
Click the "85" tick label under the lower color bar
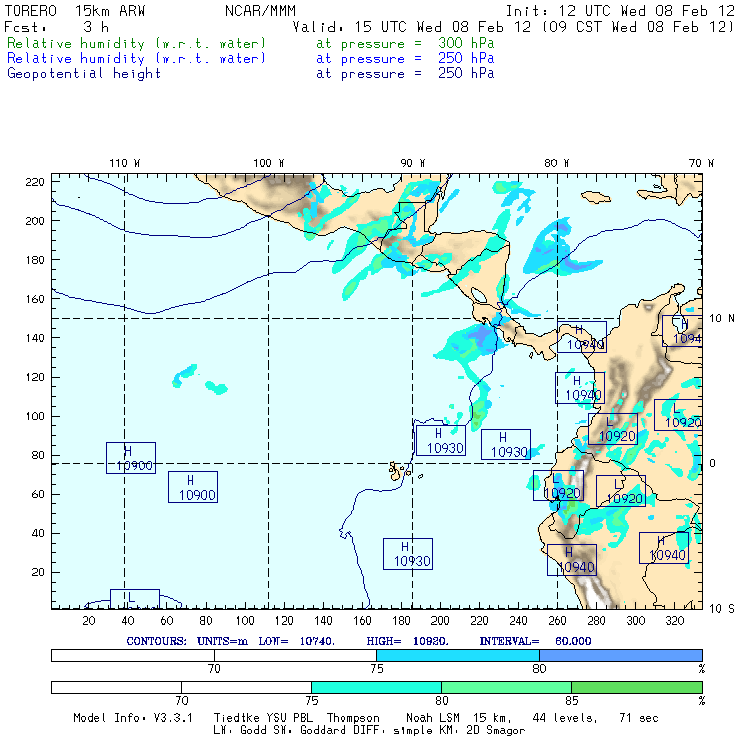pos(572,700)
